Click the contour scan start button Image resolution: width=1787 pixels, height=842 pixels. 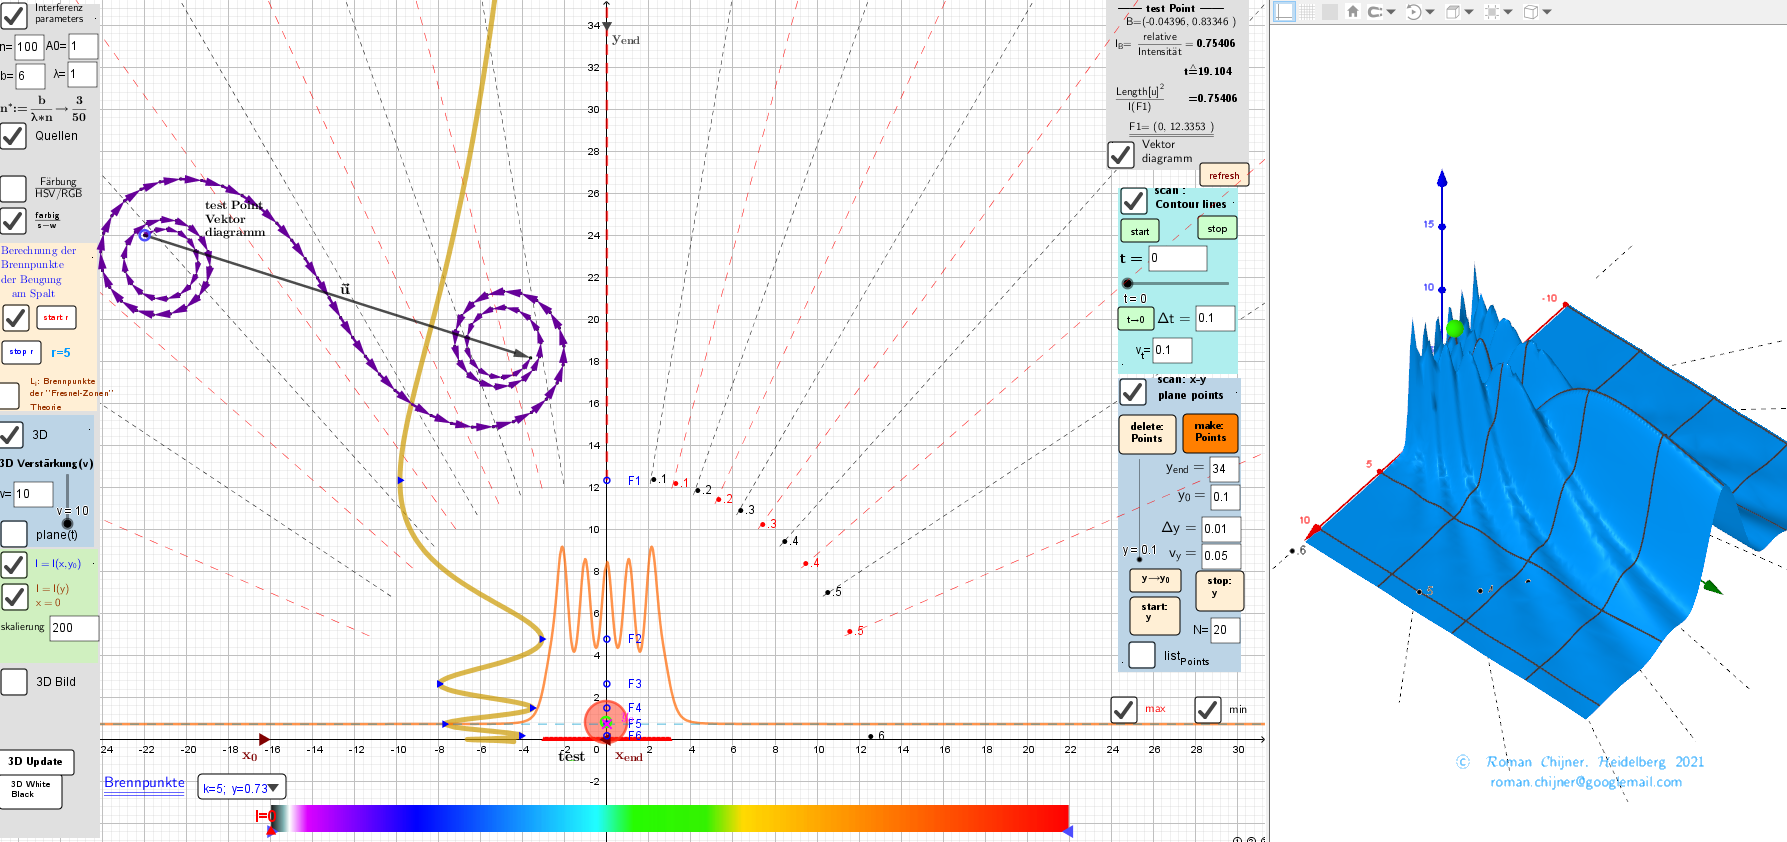(1140, 231)
